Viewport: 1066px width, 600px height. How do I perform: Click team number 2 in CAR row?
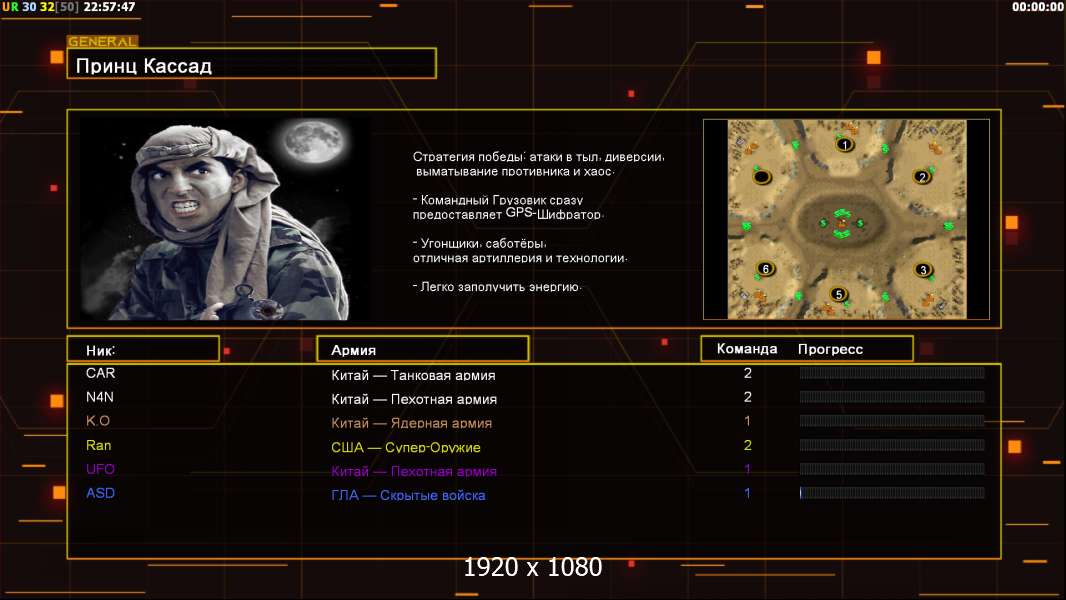748,373
